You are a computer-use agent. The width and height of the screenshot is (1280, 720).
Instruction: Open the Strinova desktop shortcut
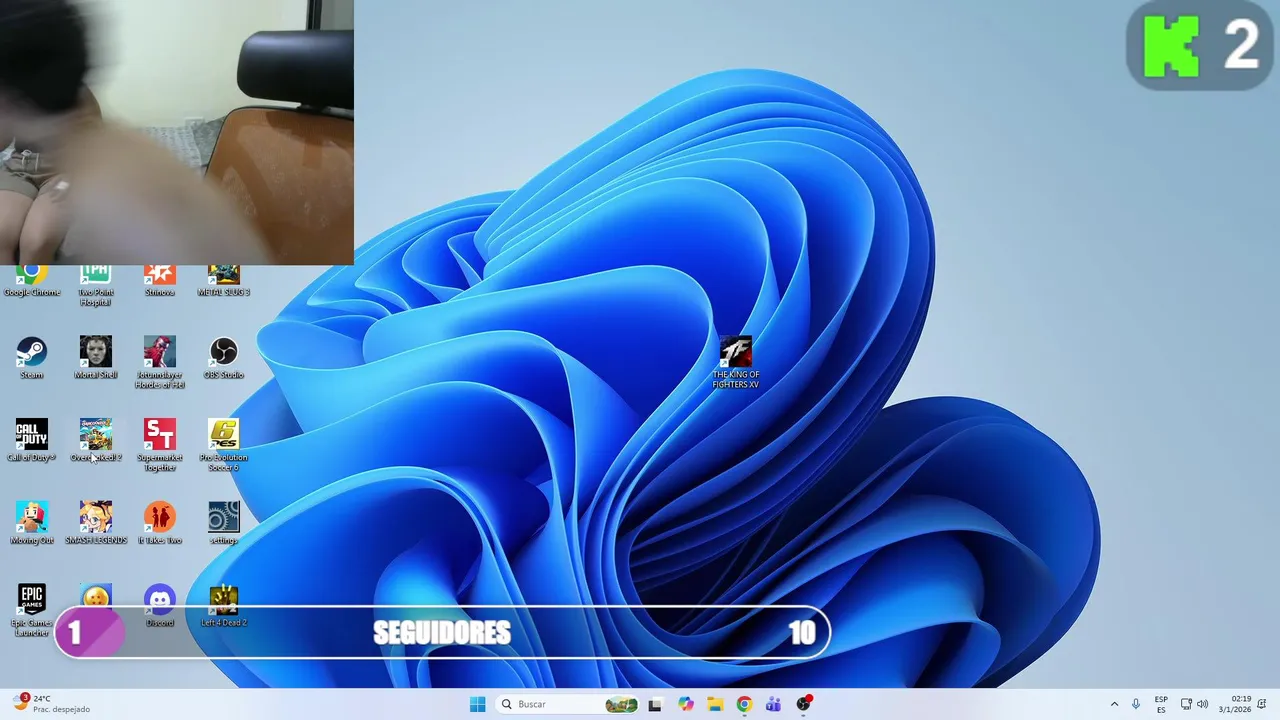click(x=160, y=280)
